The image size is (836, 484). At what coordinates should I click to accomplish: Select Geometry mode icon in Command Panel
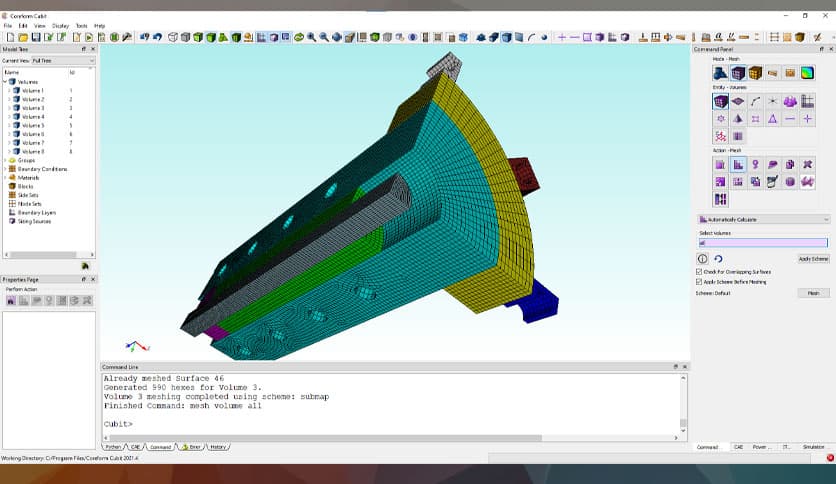point(720,73)
